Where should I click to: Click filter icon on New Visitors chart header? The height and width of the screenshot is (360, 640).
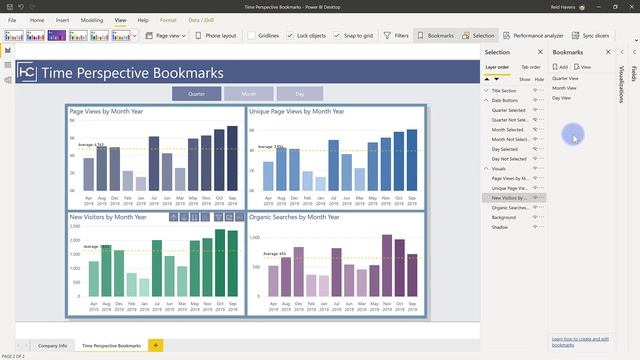tap(219, 217)
